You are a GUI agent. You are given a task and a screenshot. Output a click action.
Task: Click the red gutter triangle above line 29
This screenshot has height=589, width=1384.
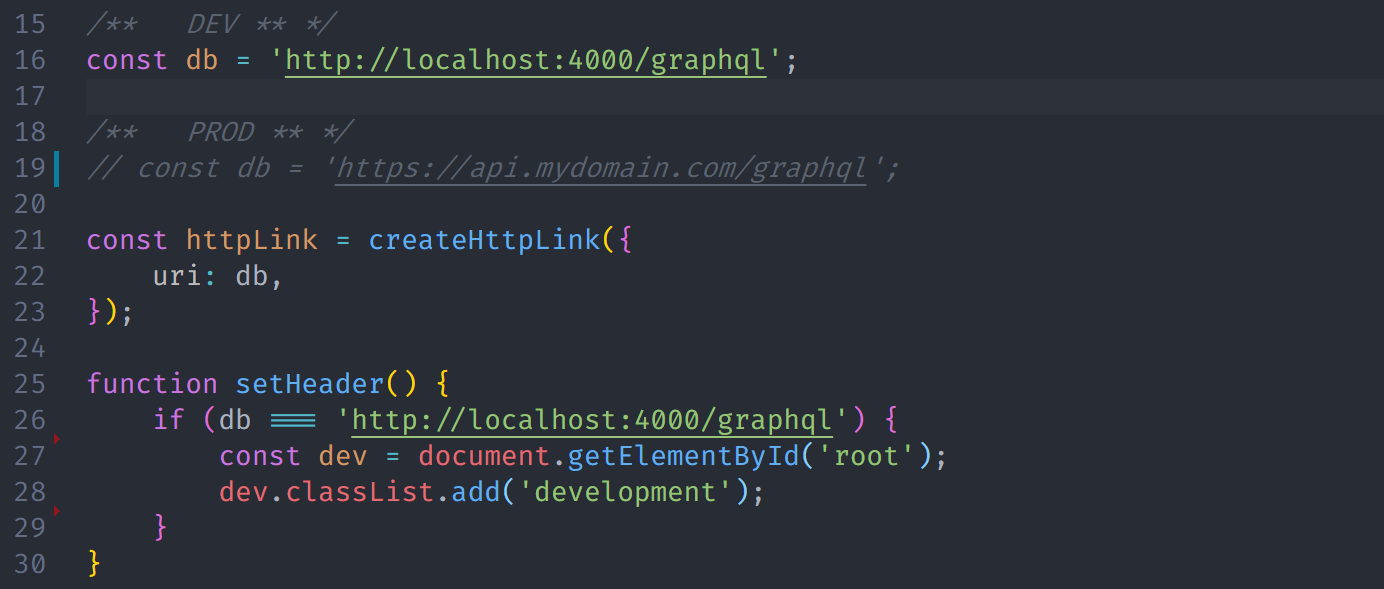coord(57,511)
